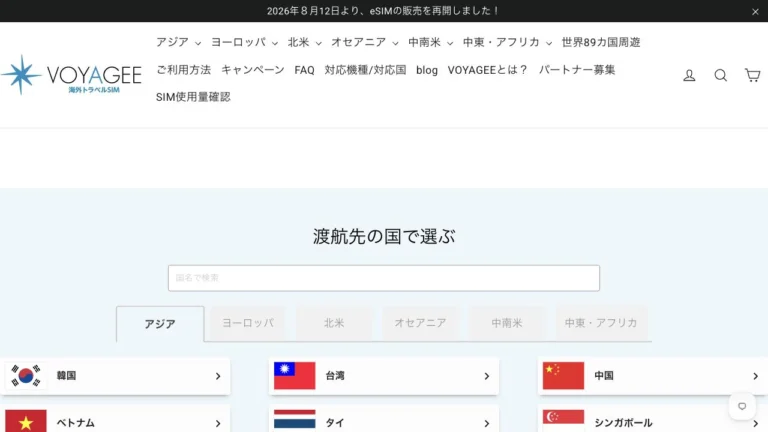Viewport: 768px width, 432px height.
Task: Click the eSIM sales resumed announcement text
Action: click(x=383, y=11)
